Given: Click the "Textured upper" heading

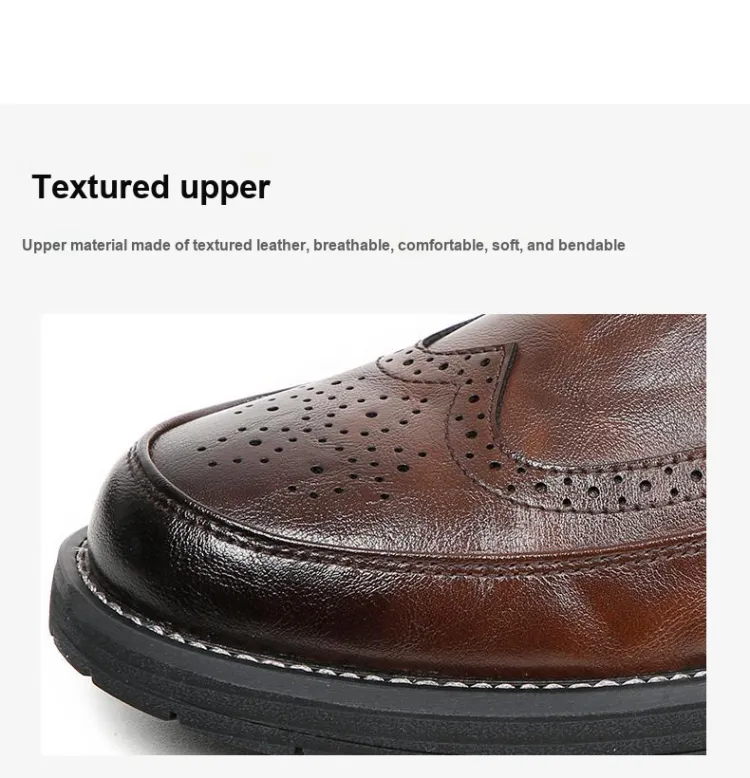Looking at the screenshot, I should tap(151, 188).
